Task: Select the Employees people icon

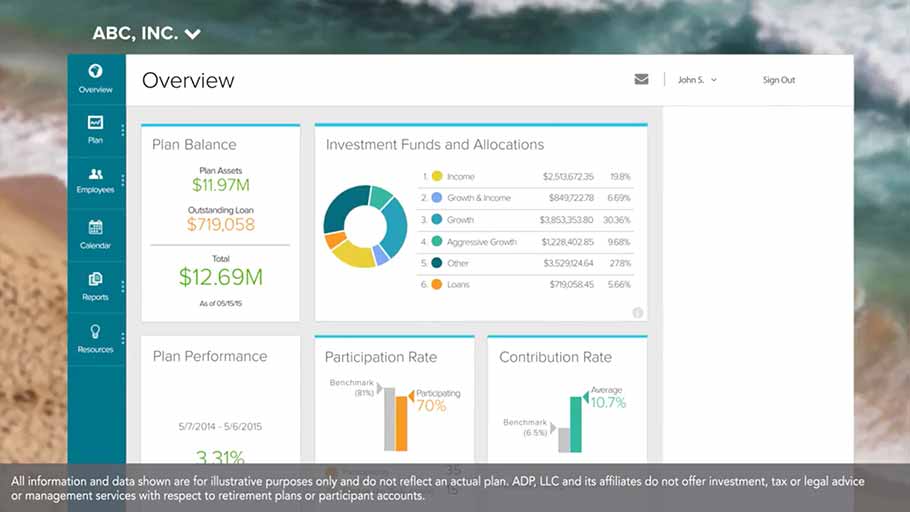Action: 96,174
